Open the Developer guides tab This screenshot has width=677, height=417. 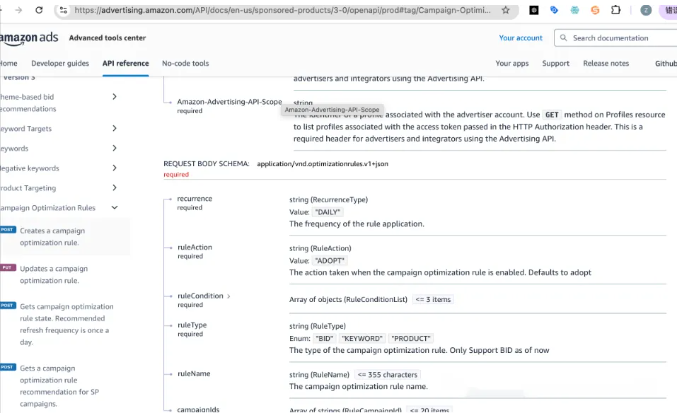(x=60, y=63)
